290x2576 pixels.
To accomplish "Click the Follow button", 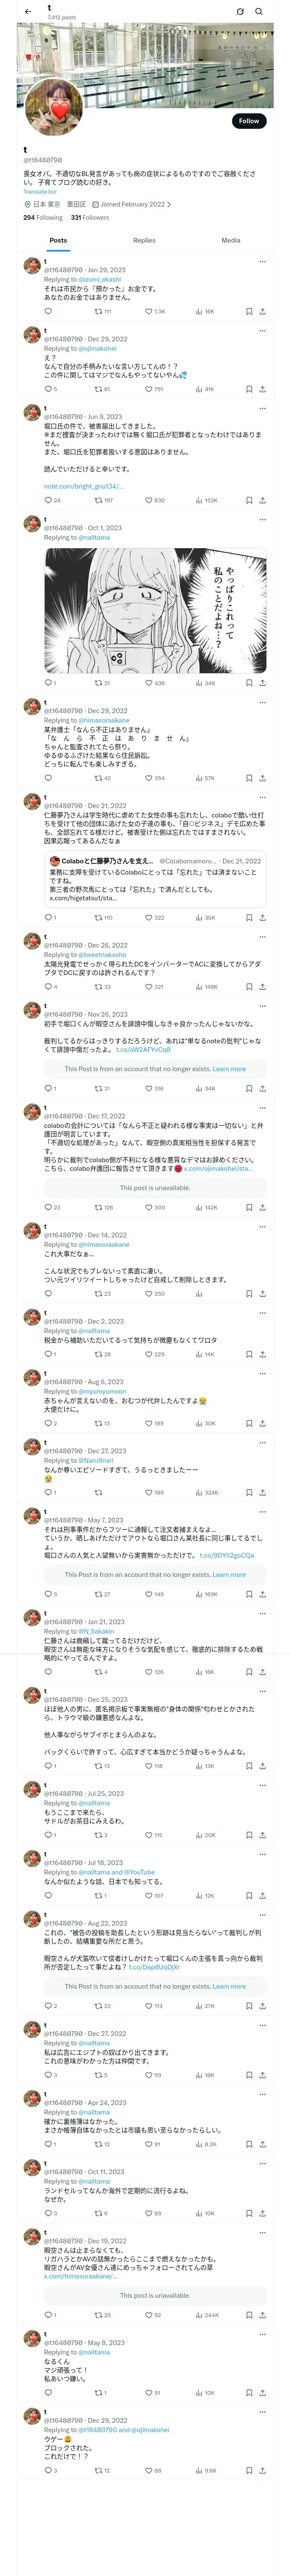I will [x=248, y=121].
